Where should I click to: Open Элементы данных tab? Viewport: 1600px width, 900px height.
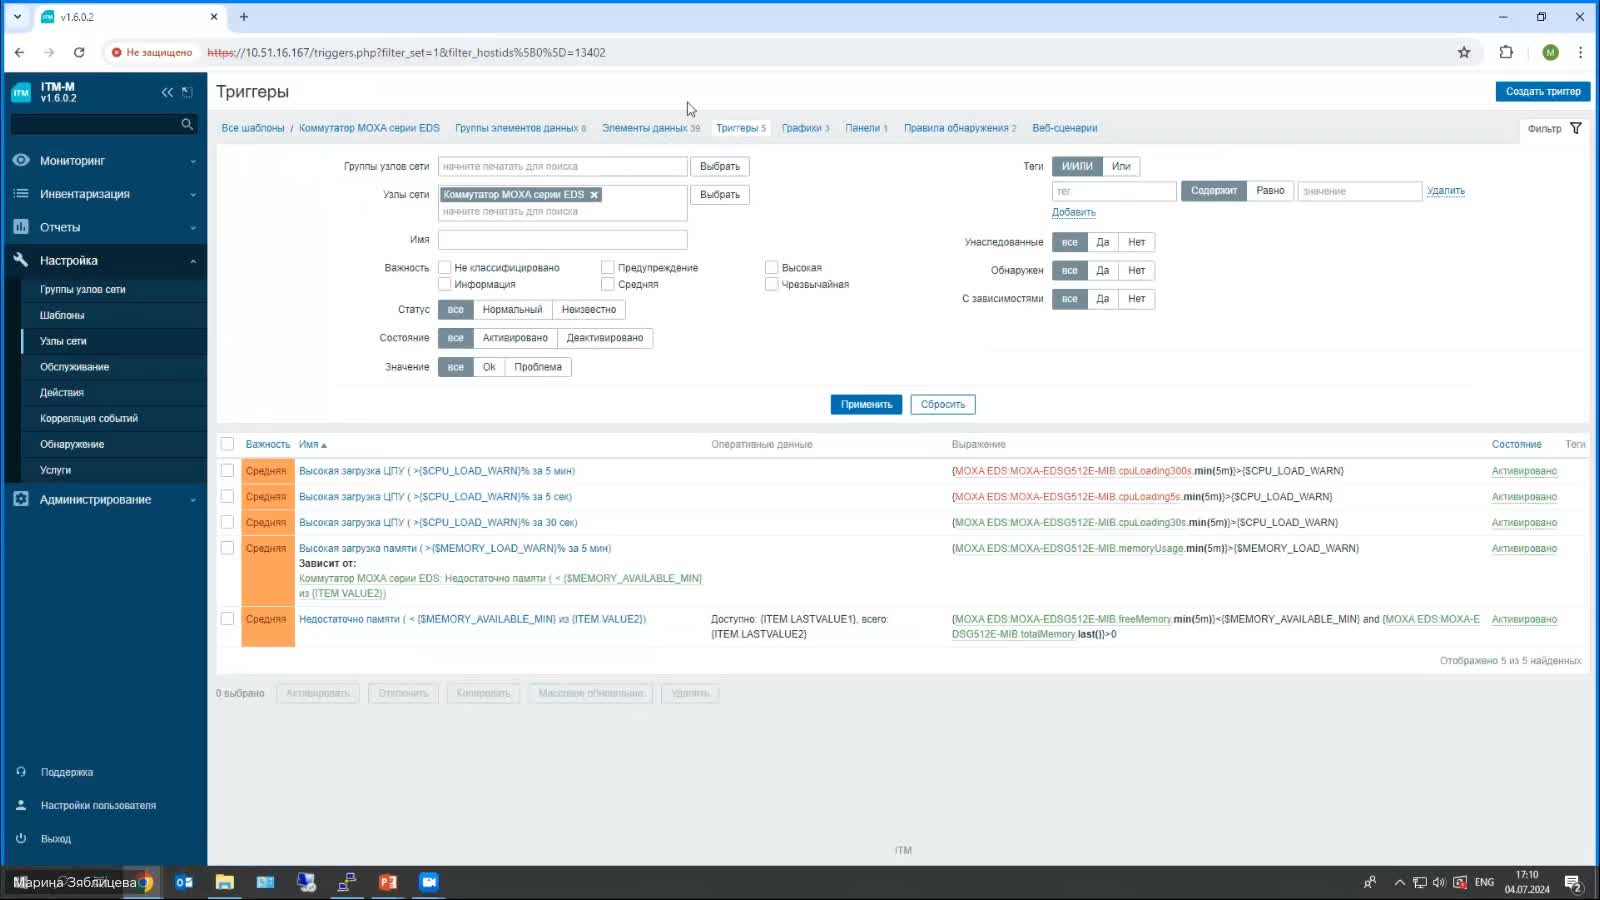pos(644,128)
